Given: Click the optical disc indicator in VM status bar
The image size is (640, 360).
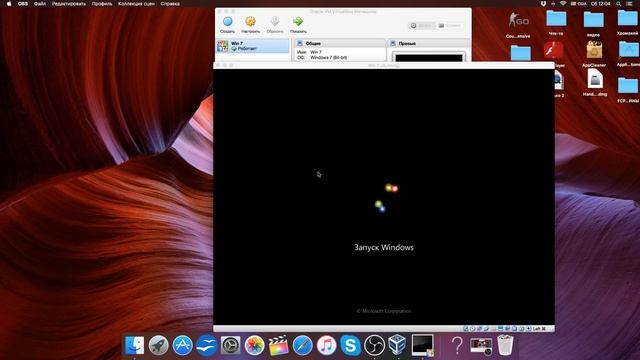Looking at the screenshot, I should pos(473,329).
